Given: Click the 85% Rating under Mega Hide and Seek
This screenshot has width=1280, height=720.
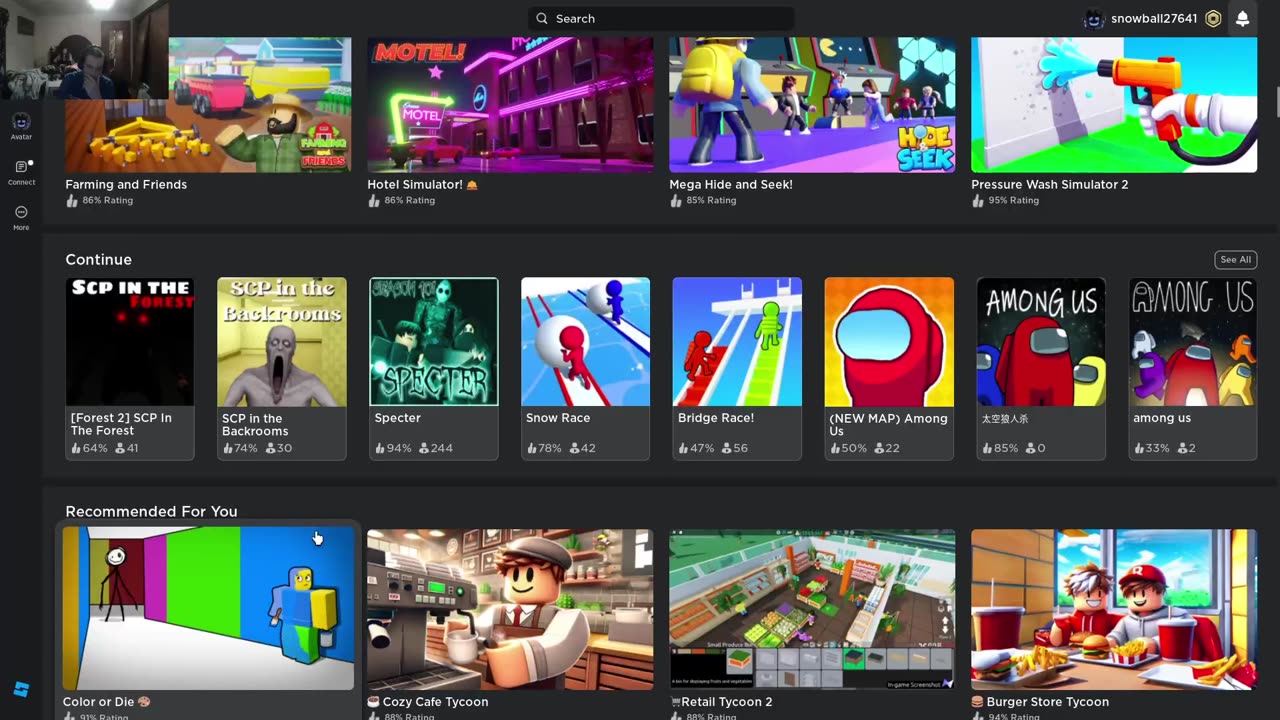Looking at the screenshot, I should pyautogui.click(x=703, y=200).
